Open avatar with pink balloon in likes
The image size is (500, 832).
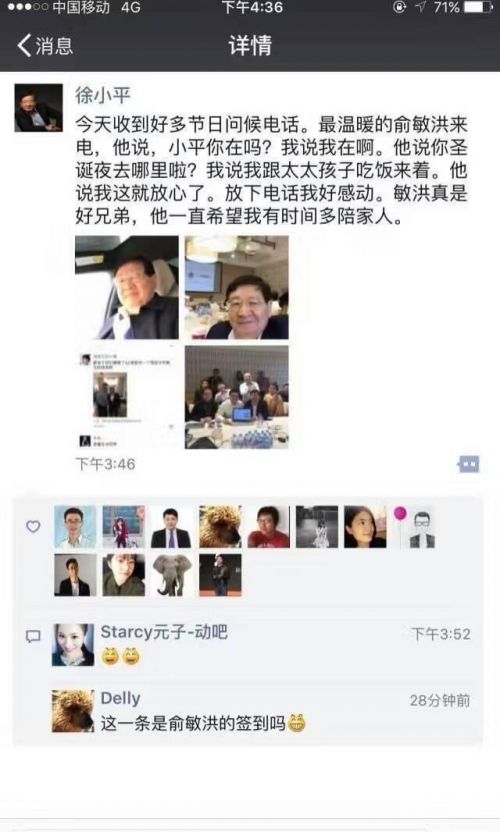point(413,527)
